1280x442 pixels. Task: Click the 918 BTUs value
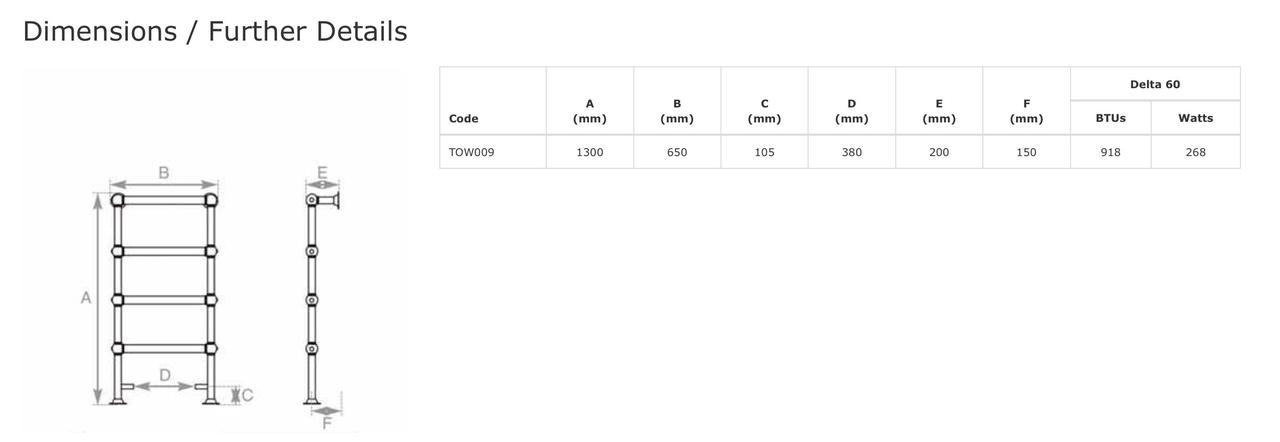pyautogui.click(x=1110, y=152)
